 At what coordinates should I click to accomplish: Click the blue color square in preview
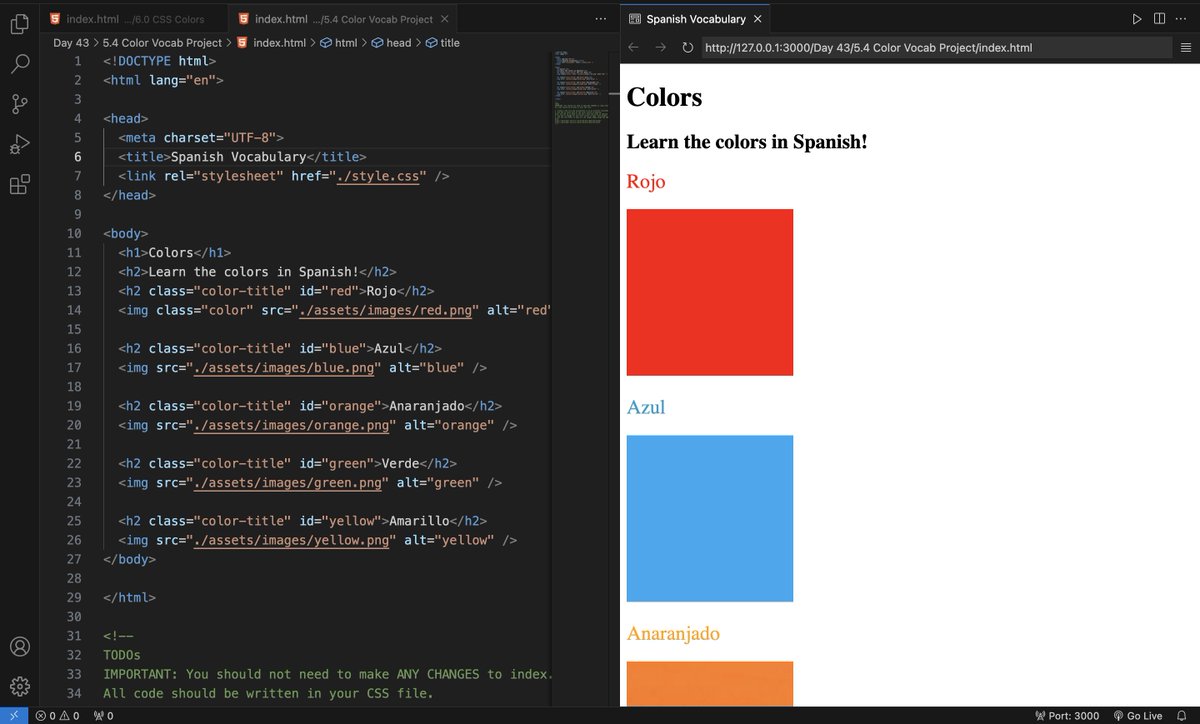[x=710, y=518]
